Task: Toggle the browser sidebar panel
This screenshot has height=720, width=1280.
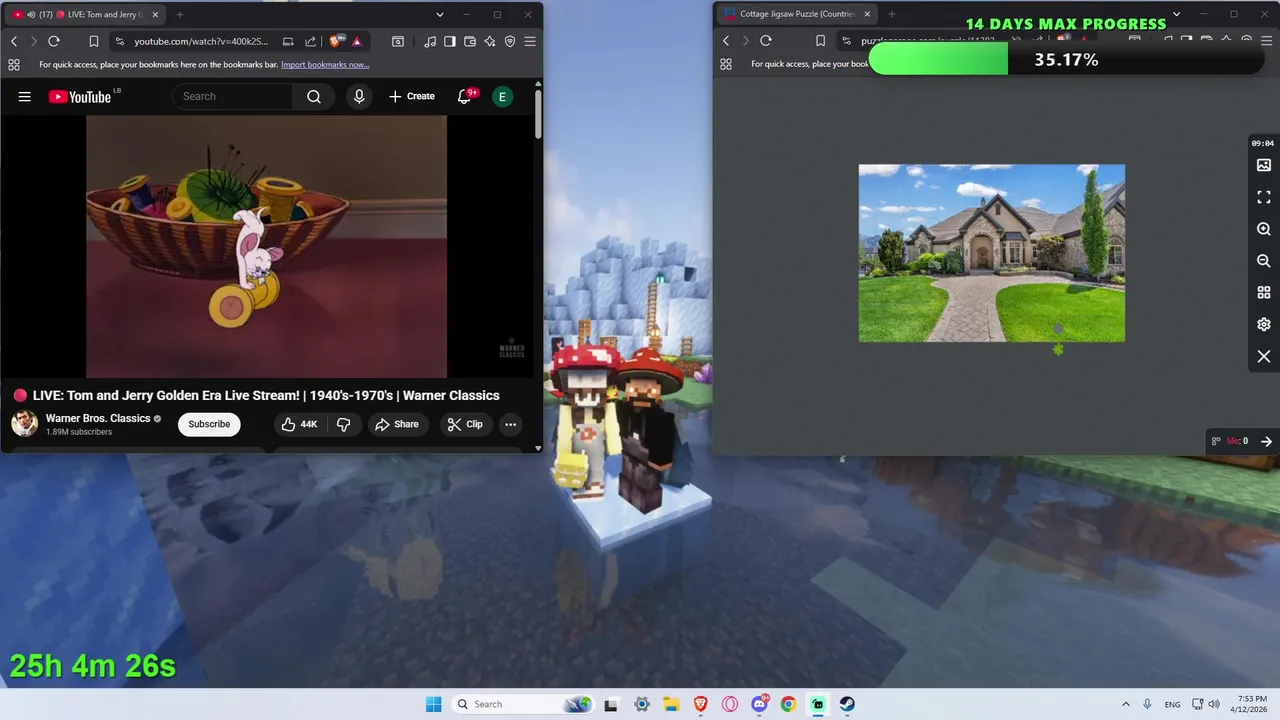Action: click(450, 41)
